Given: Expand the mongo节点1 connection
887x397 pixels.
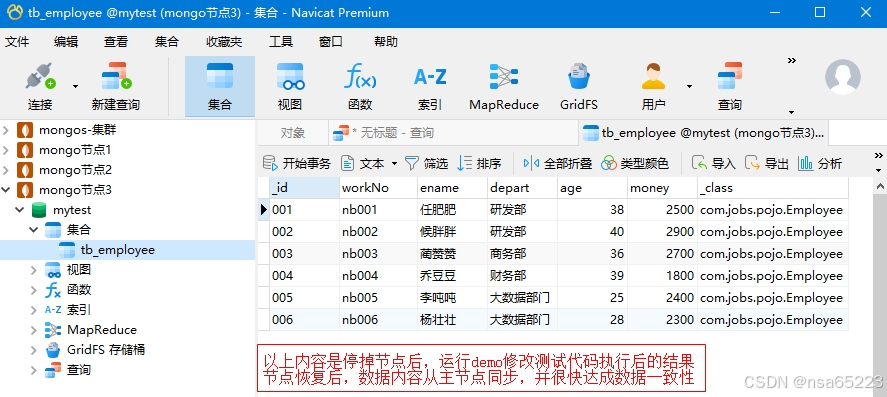Looking at the screenshot, I should [6, 150].
